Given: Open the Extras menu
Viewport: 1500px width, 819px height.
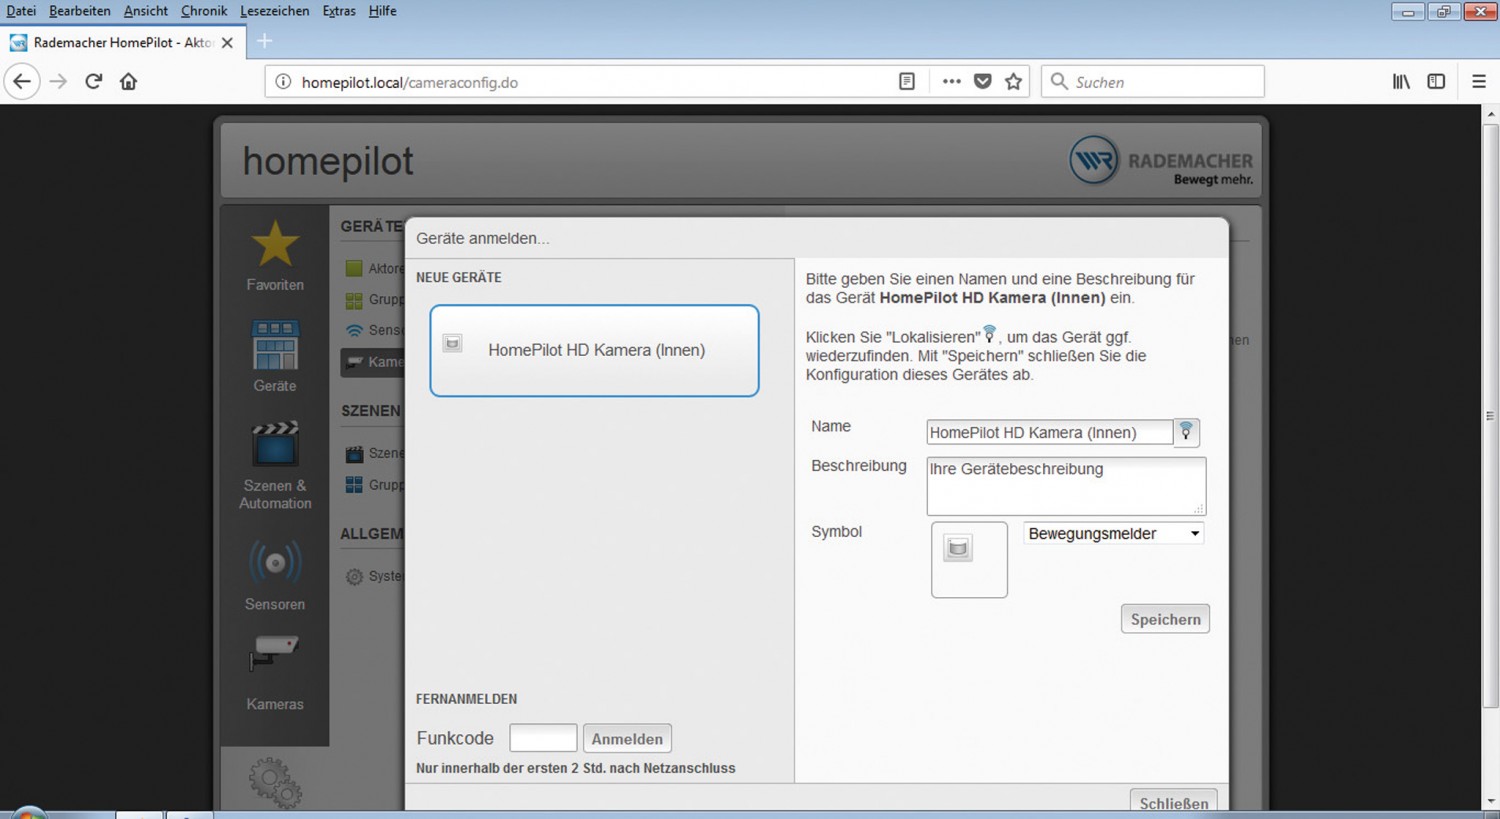Looking at the screenshot, I should tap(339, 11).
